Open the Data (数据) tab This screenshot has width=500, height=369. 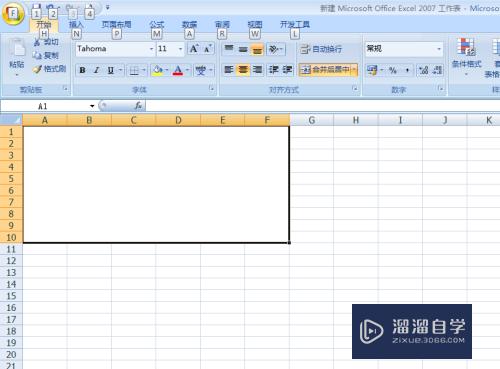click(189, 24)
